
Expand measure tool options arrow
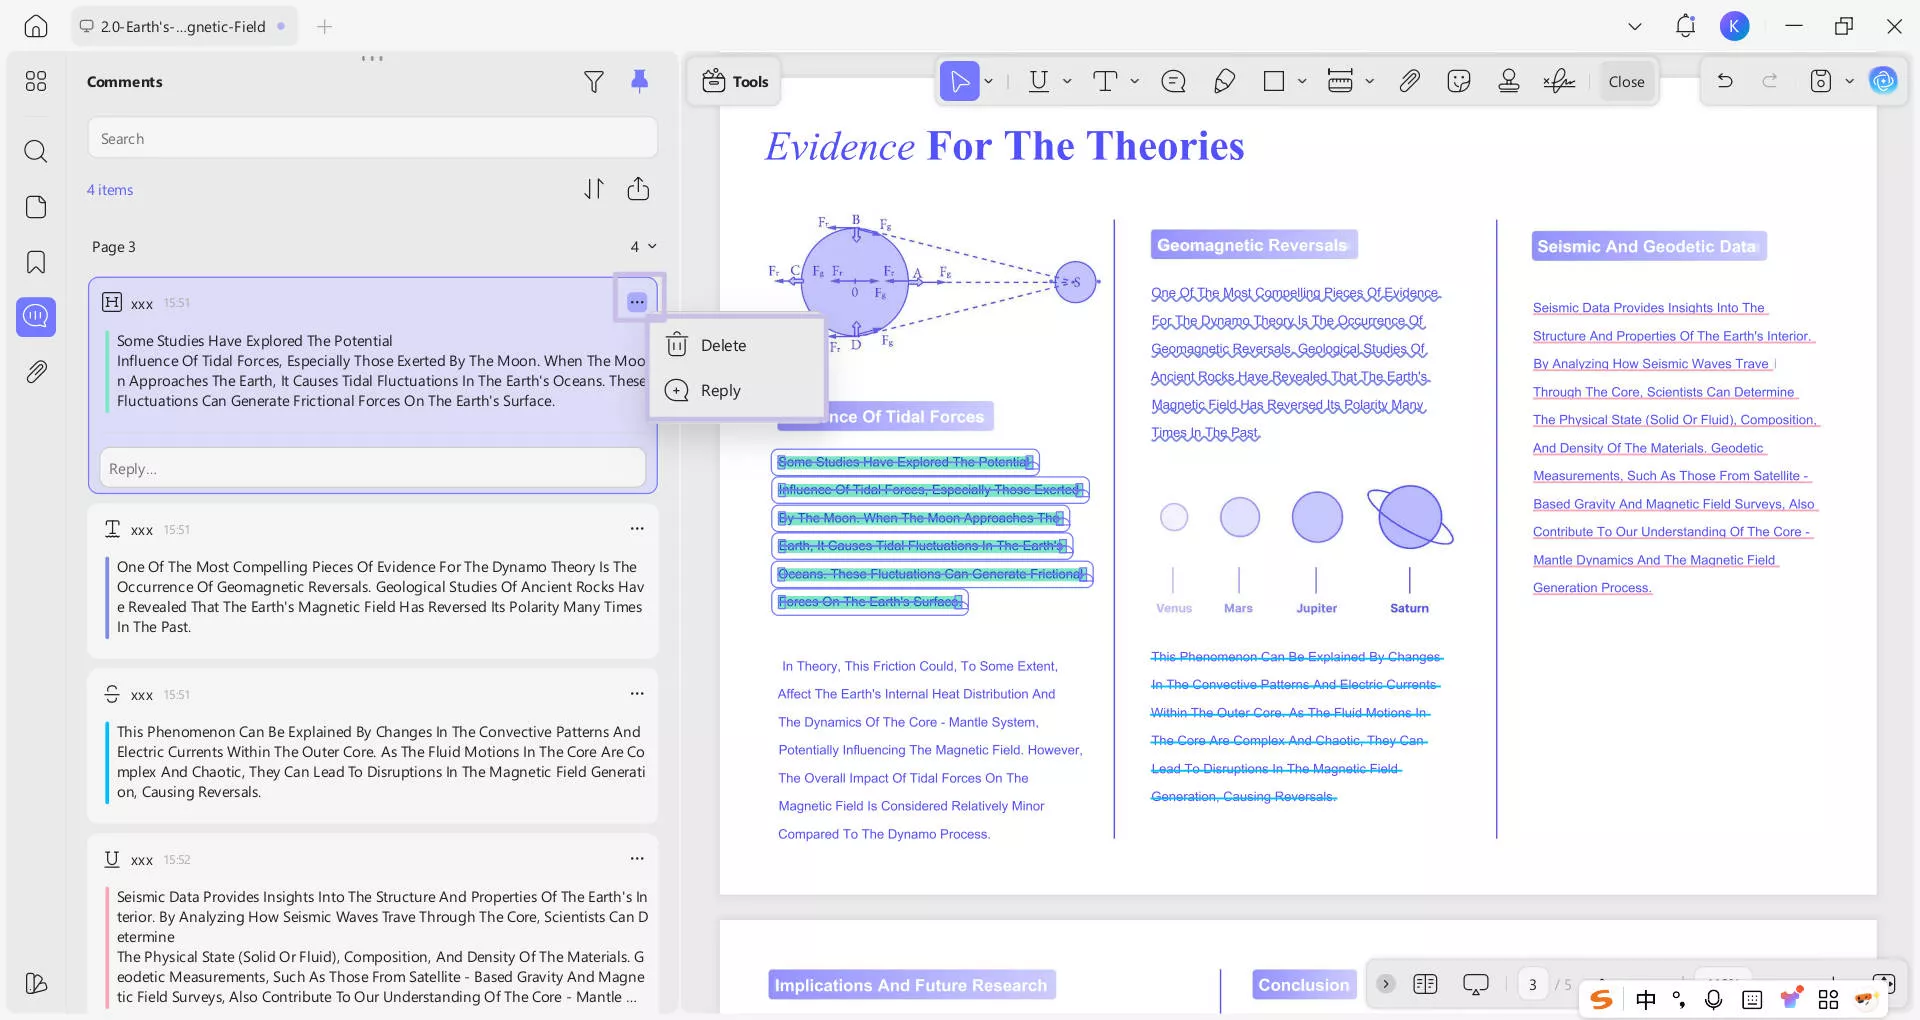tap(1370, 82)
